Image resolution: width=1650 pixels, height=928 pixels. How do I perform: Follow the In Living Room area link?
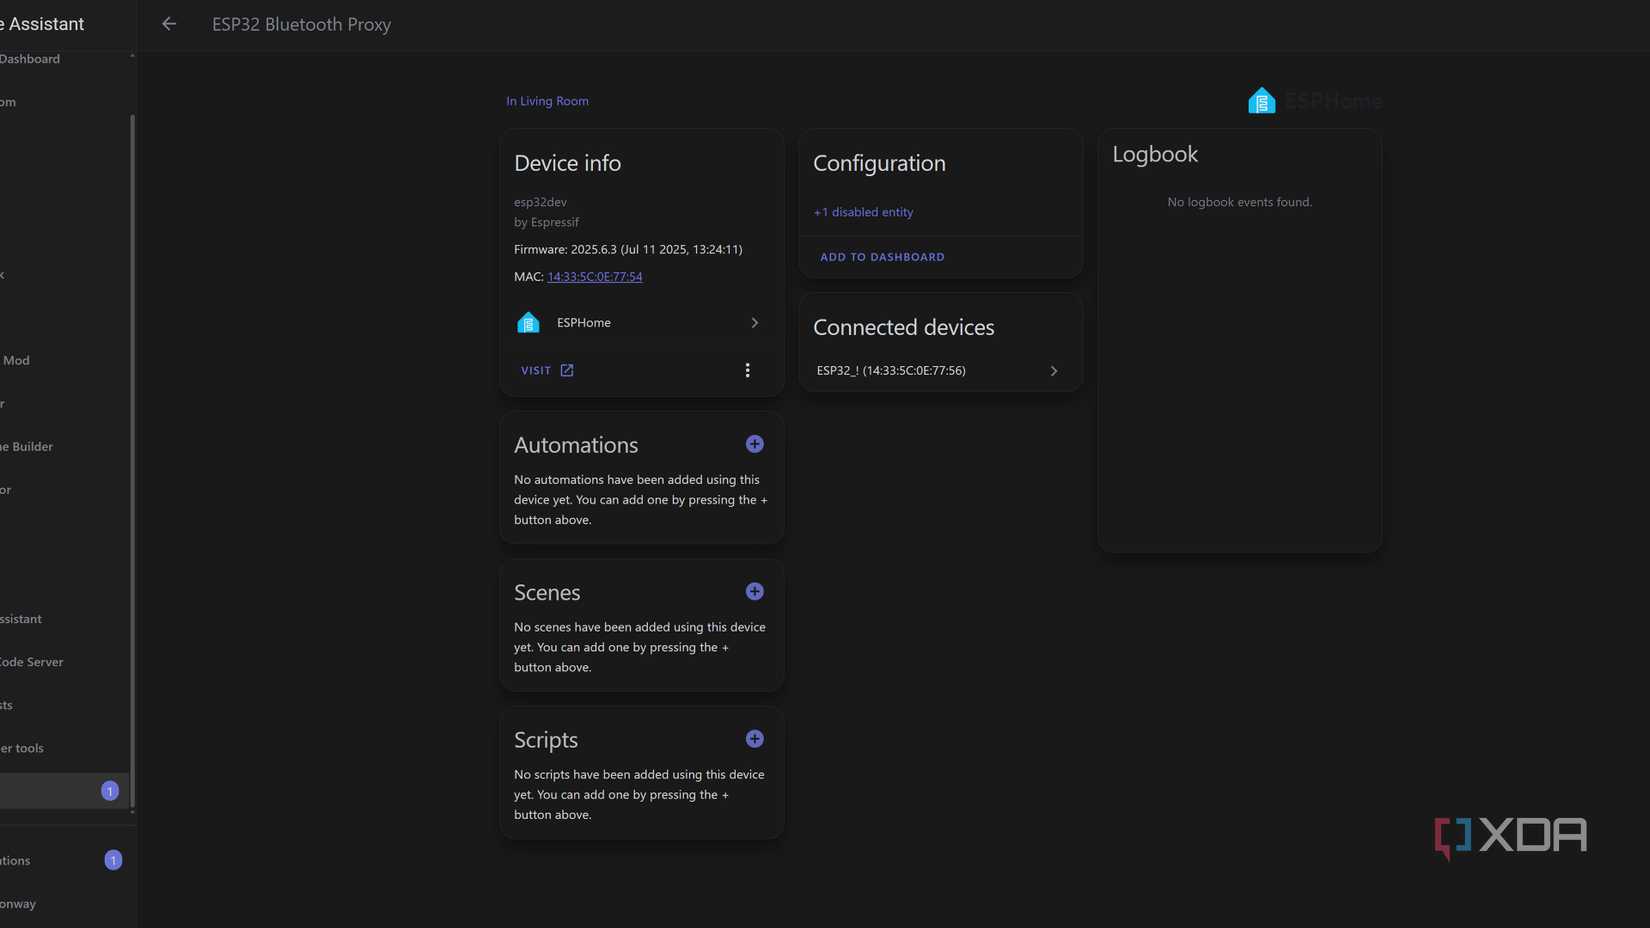pyautogui.click(x=547, y=101)
